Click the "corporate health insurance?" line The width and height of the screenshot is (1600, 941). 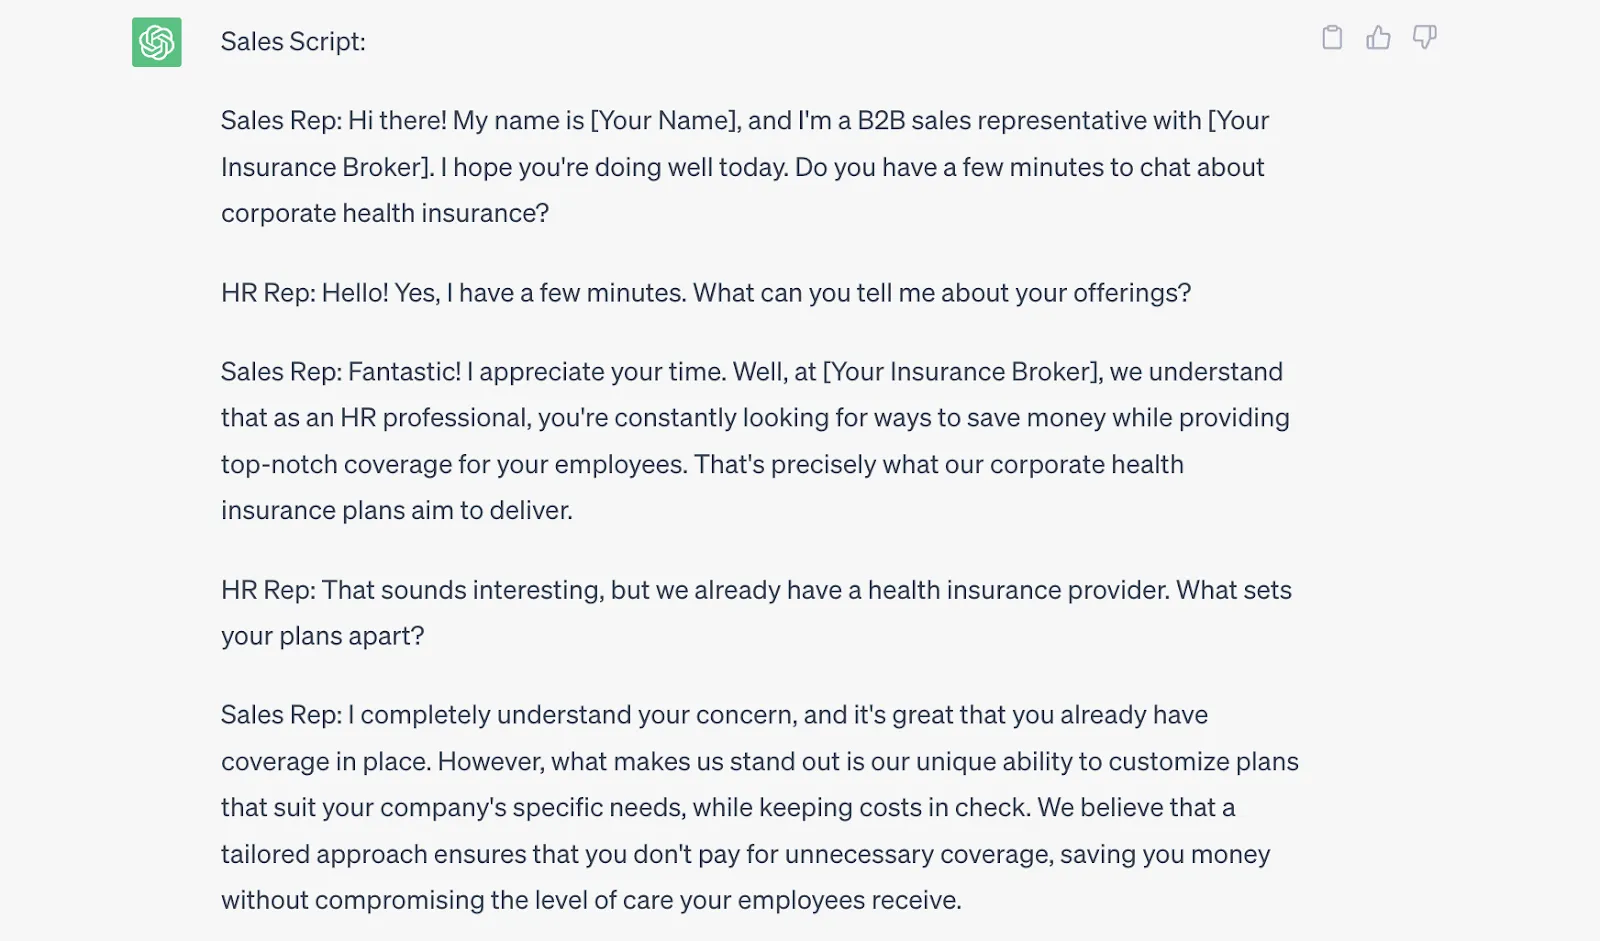click(385, 214)
